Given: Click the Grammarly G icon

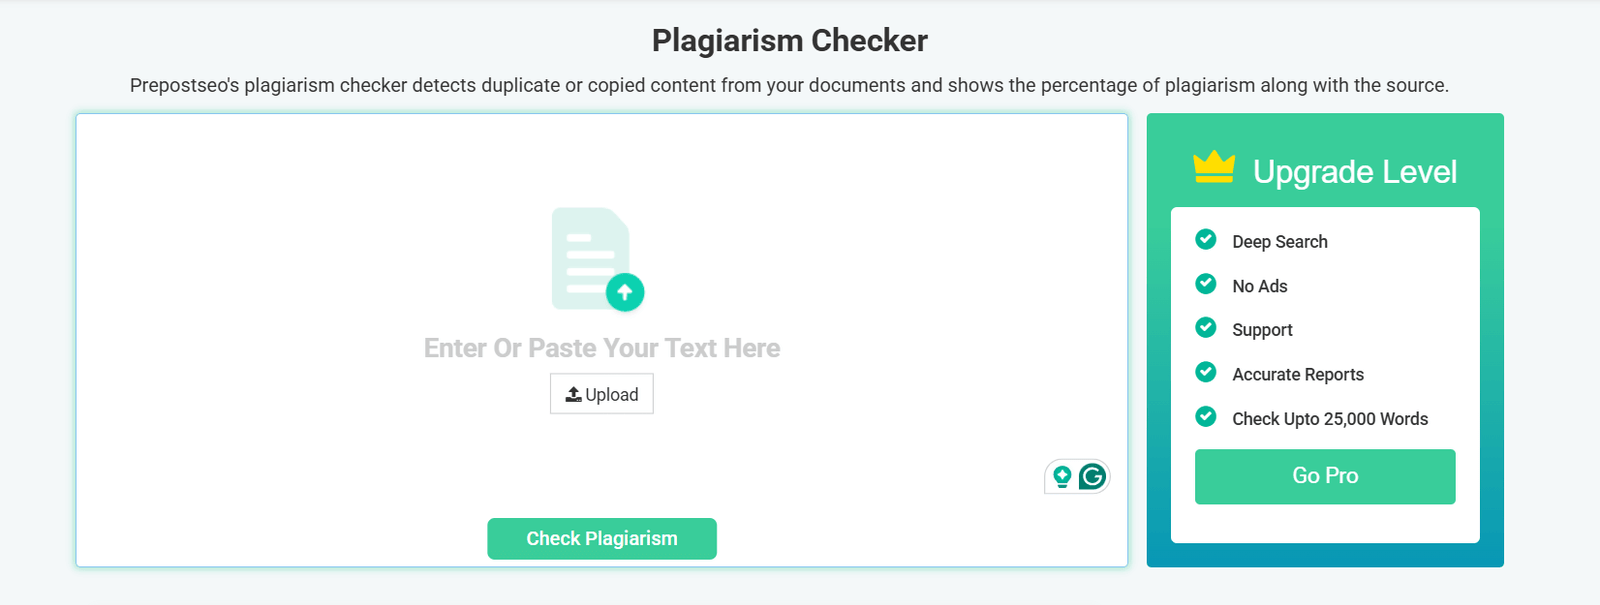Looking at the screenshot, I should pyautogui.click(x=1095, y=477).
